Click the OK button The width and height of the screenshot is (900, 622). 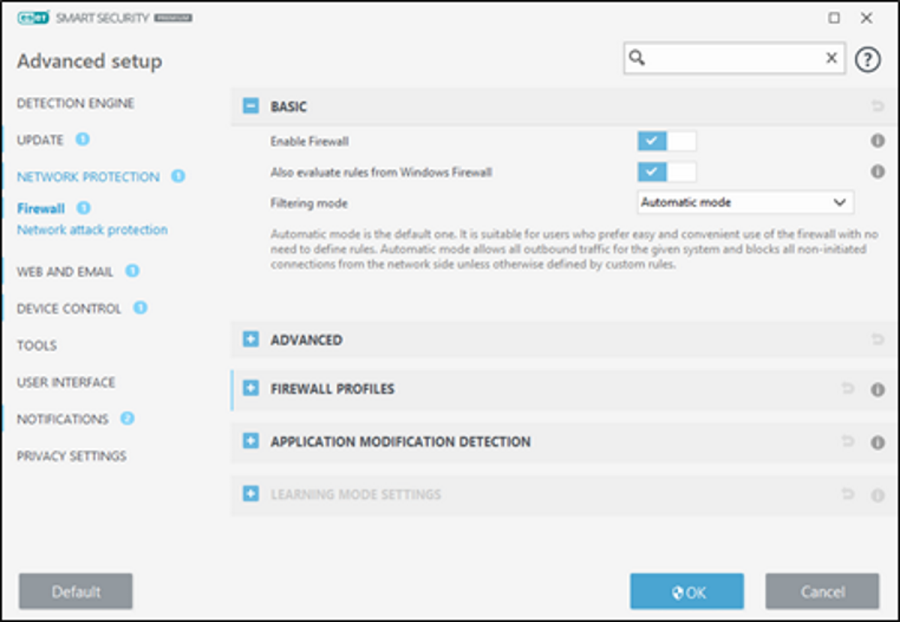pyautogui.click(x=686, y=592)
